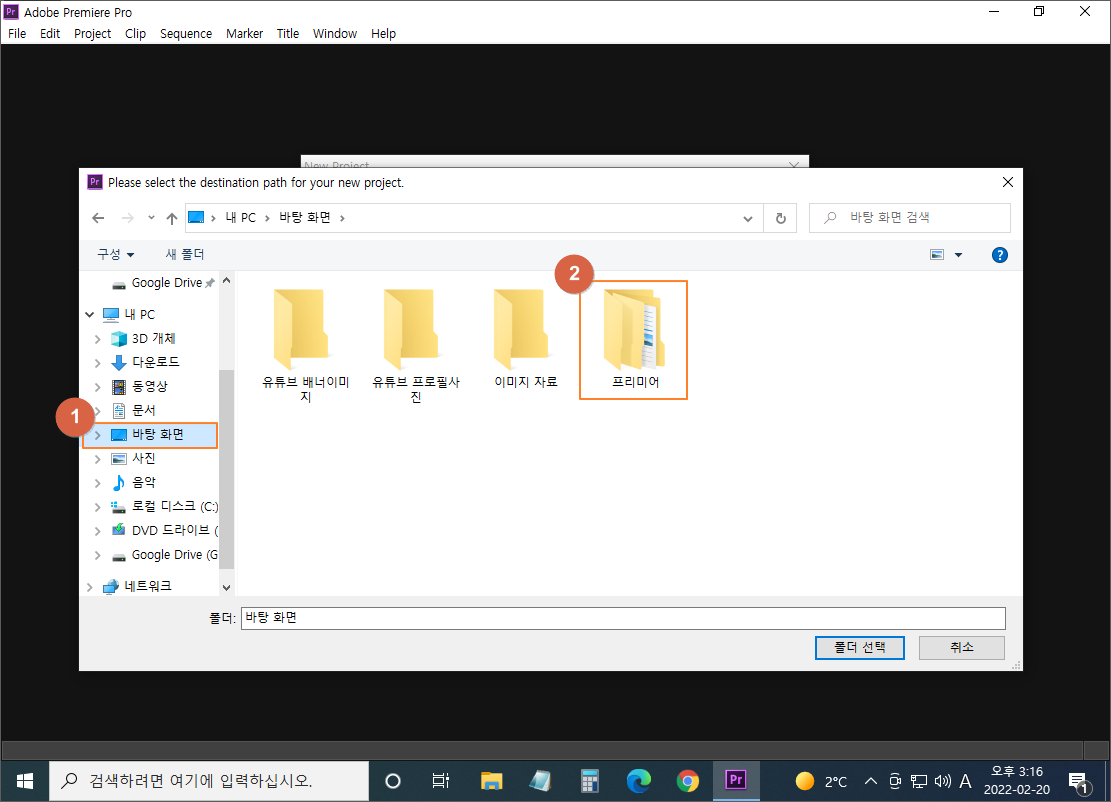Image resolution: width=1111 pixels, height=802 pixels.
Task: Open recent locations dropdown next to forward arrow
Action: click(x=151, y=218)
